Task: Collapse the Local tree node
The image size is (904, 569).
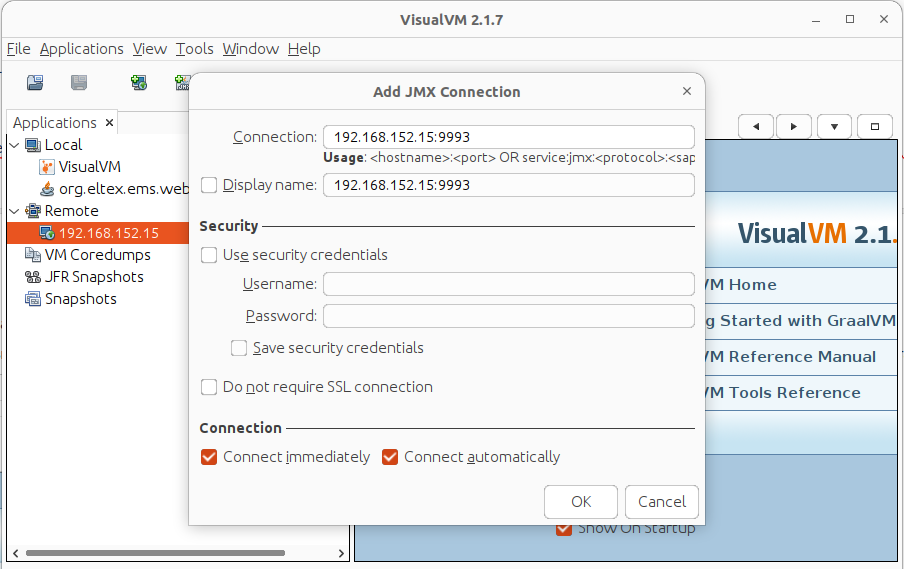Action: [x=14, y=145]
